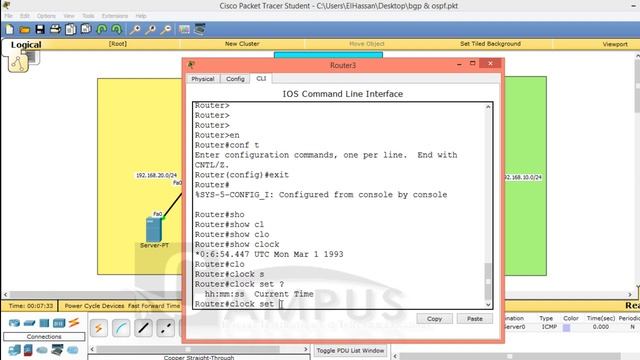Select the Wireless Devices category icon
This screenshot has width=640, height=360.
pos(59,323)
